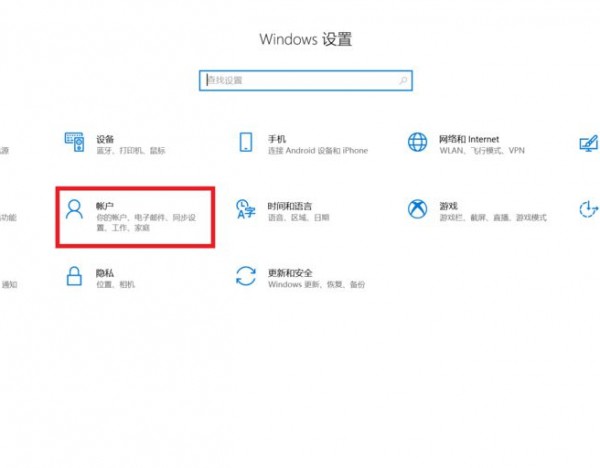
Task: Open 更新和安全 title text
Action: (290, 273)
